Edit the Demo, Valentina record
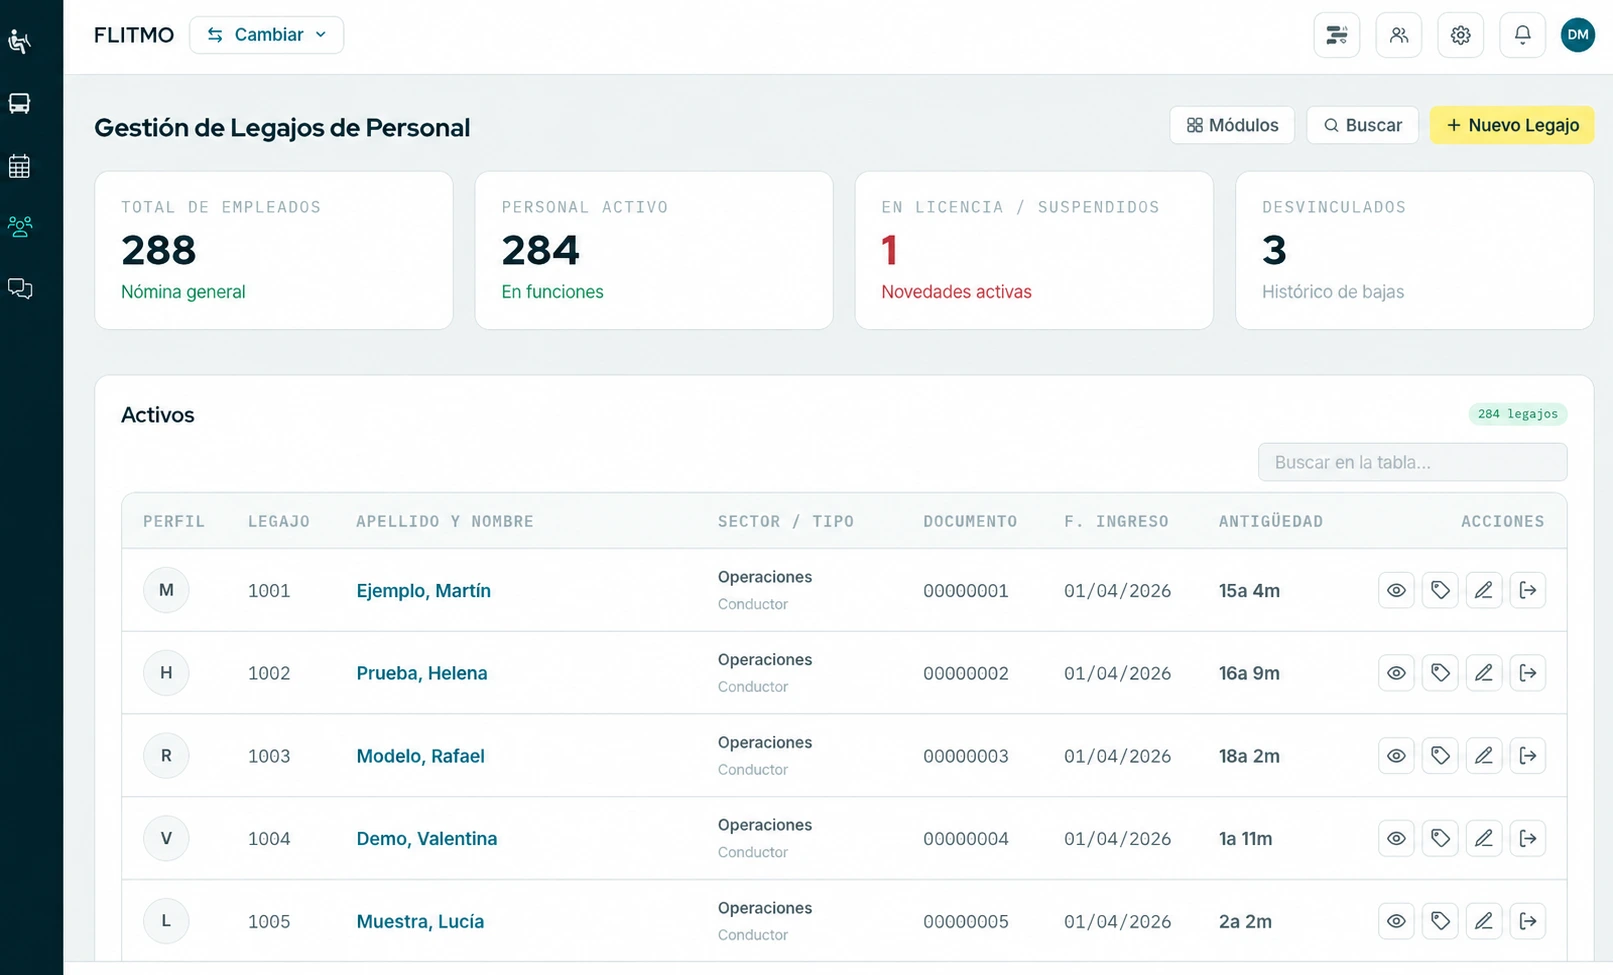 click(x=1484, y=838)
